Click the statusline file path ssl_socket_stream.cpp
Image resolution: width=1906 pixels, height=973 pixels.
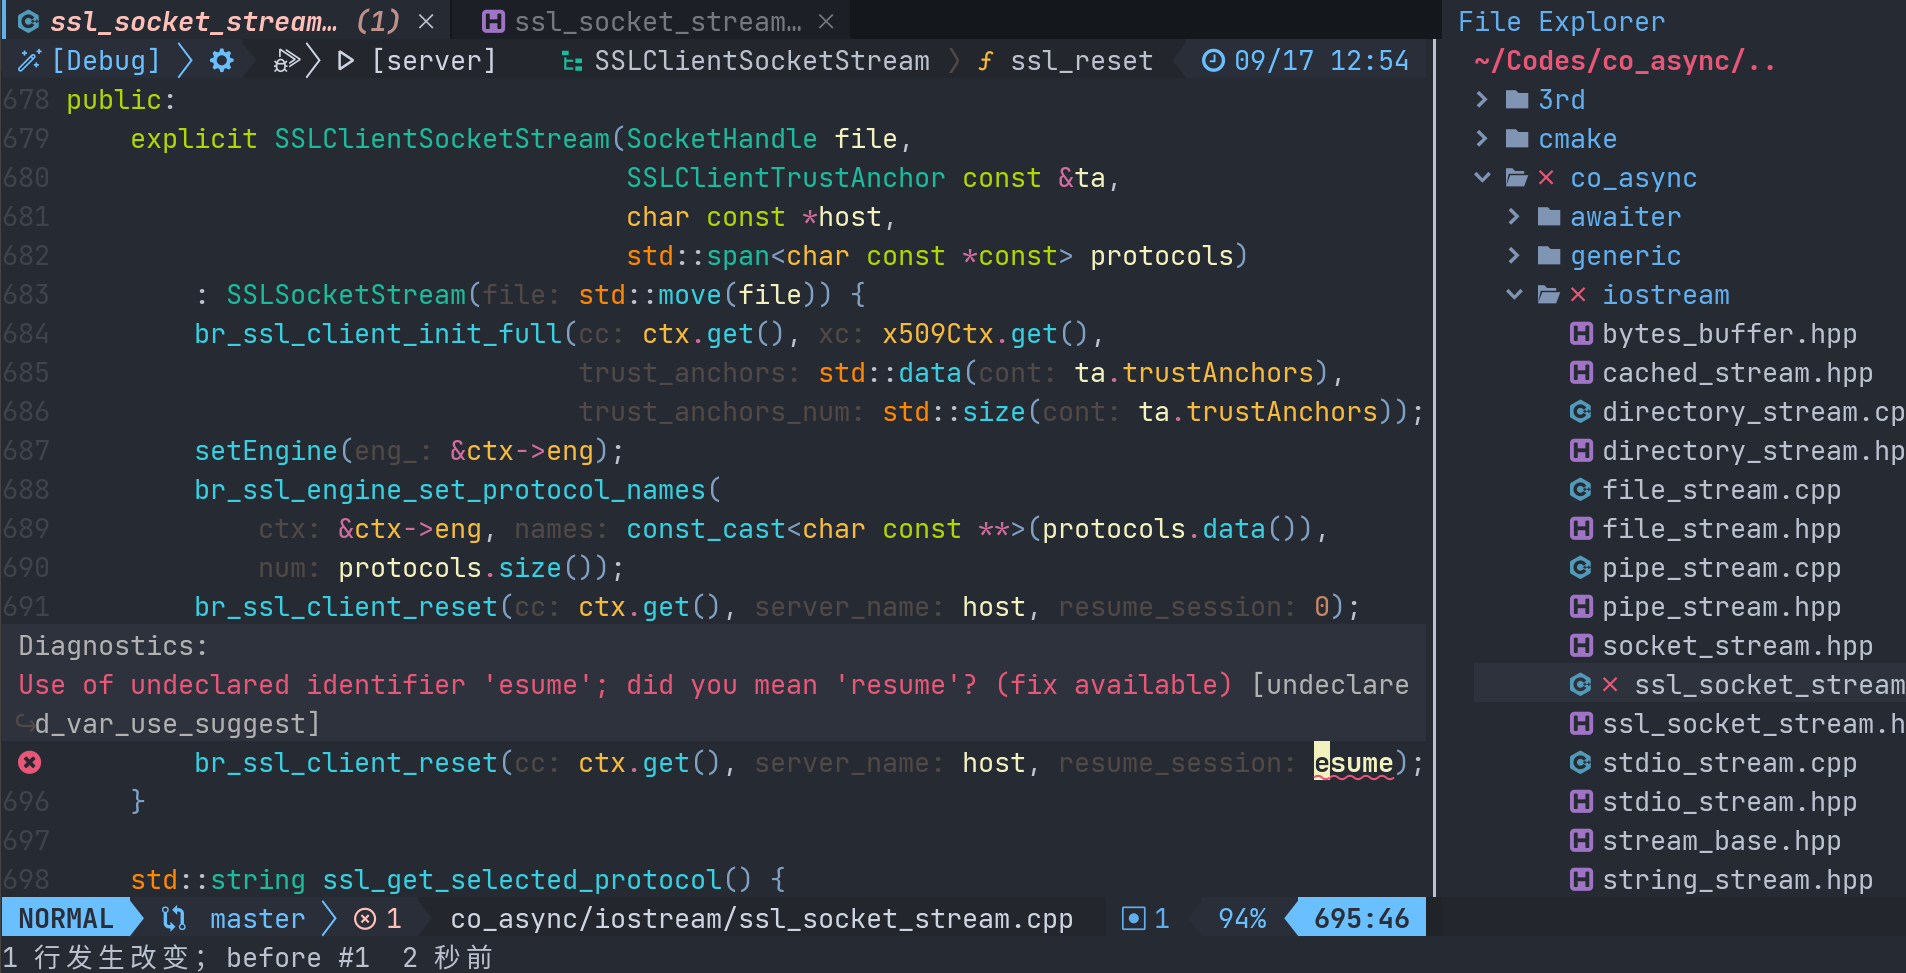(x=761, y=918)
